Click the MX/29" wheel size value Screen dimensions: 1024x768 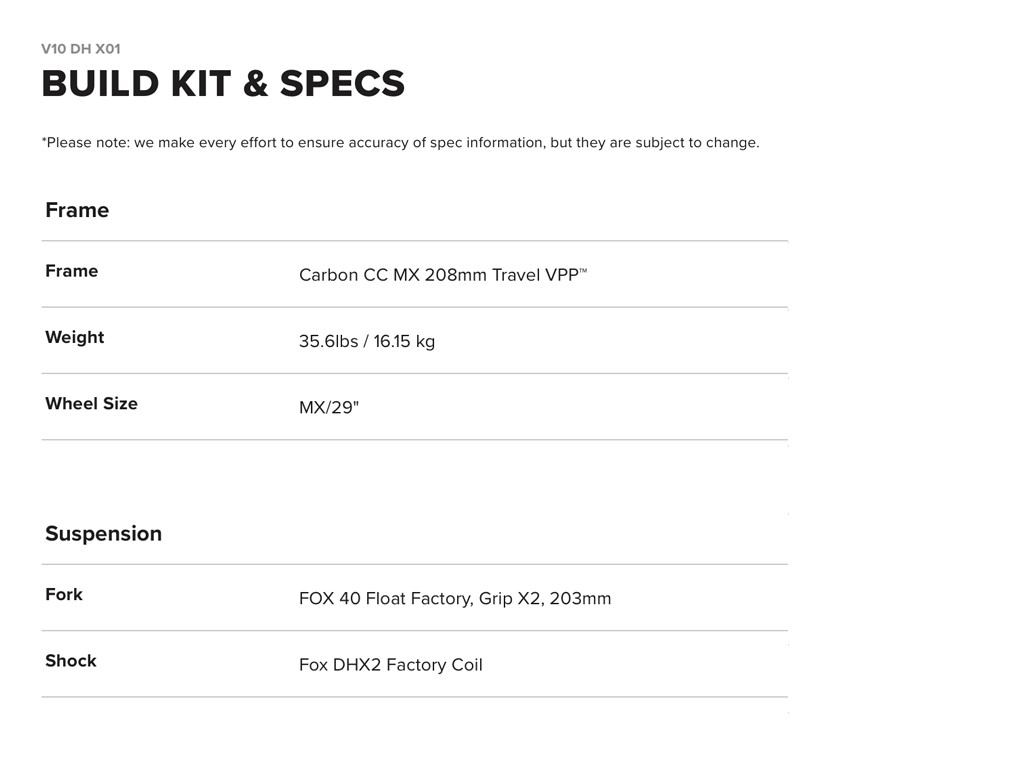(329, 408)
